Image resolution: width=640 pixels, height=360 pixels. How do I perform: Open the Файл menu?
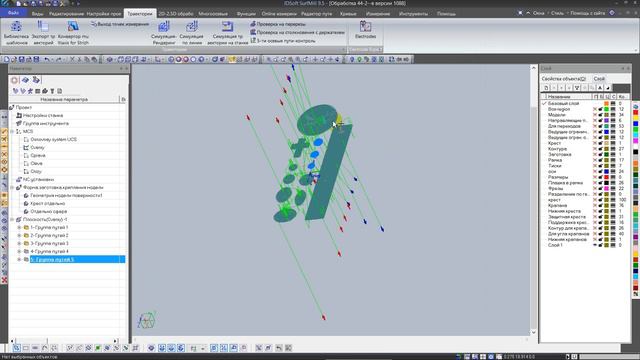(x=13, y=13)
